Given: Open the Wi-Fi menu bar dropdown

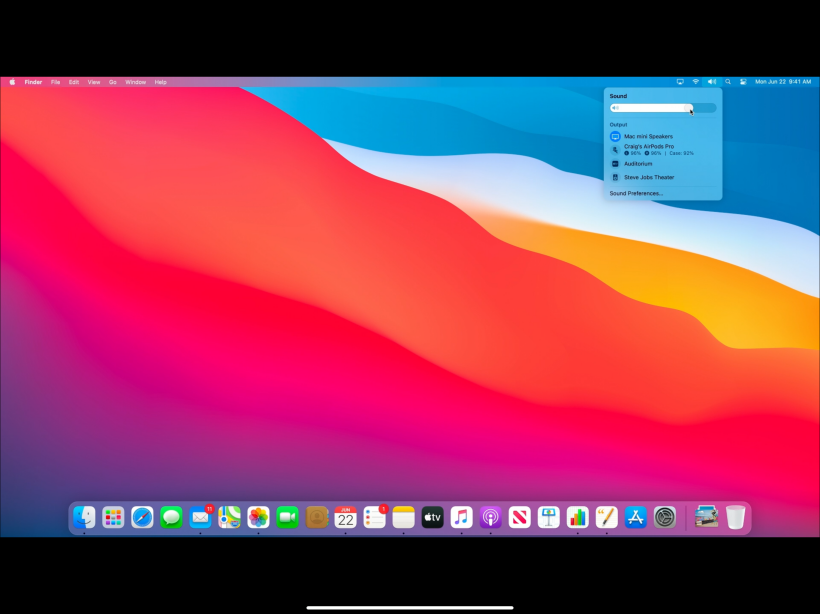Looking at the screenshot, I should 696,82.
